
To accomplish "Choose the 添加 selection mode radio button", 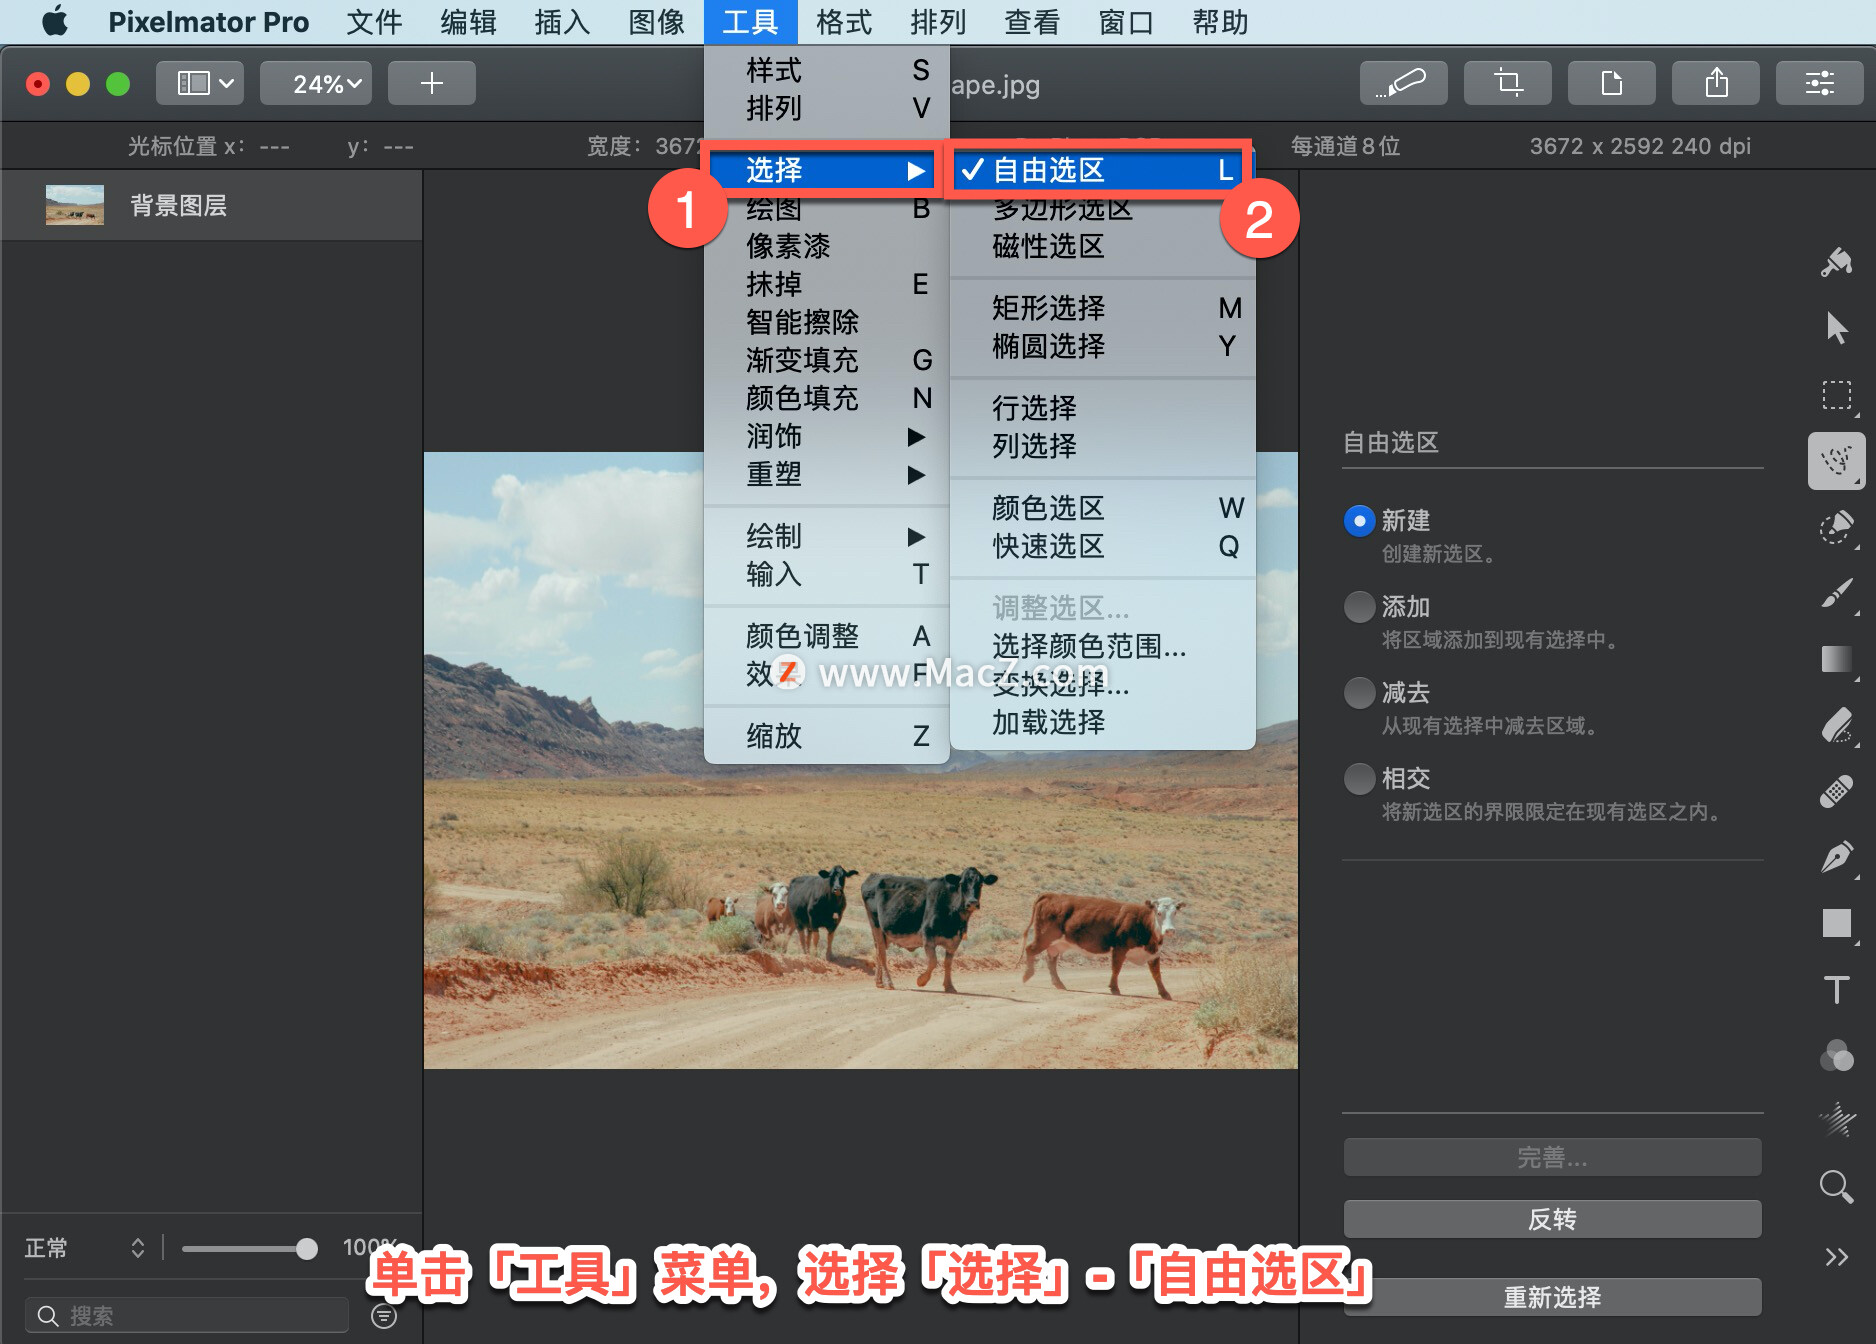I will point(1359,606).
